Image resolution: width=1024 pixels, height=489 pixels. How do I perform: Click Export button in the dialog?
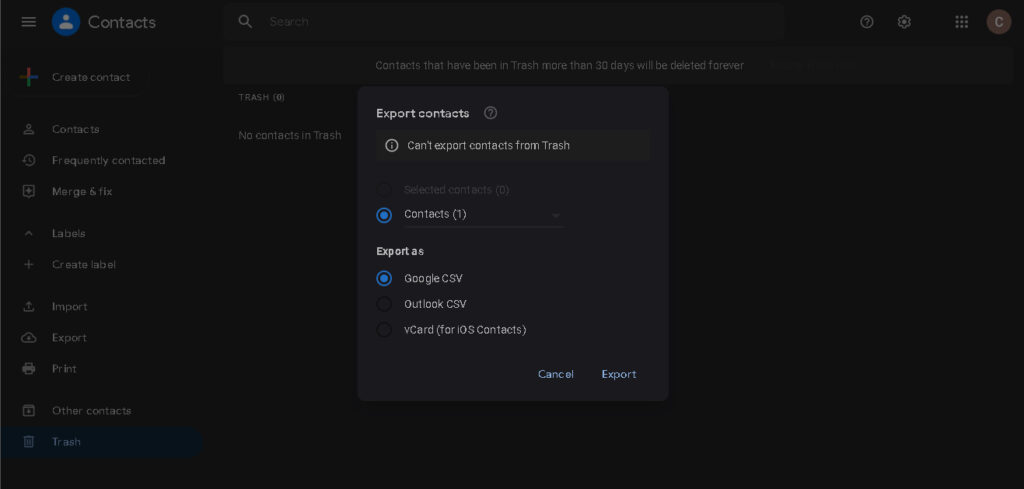[619, 374]
